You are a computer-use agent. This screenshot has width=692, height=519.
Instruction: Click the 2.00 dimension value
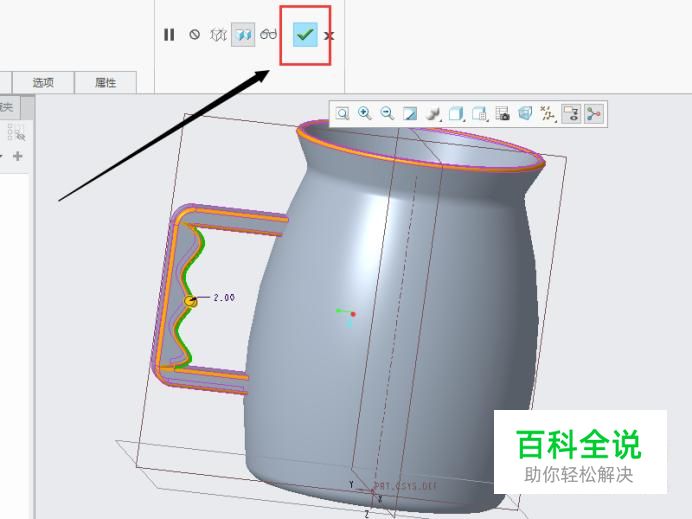click(x=224, y=298)
